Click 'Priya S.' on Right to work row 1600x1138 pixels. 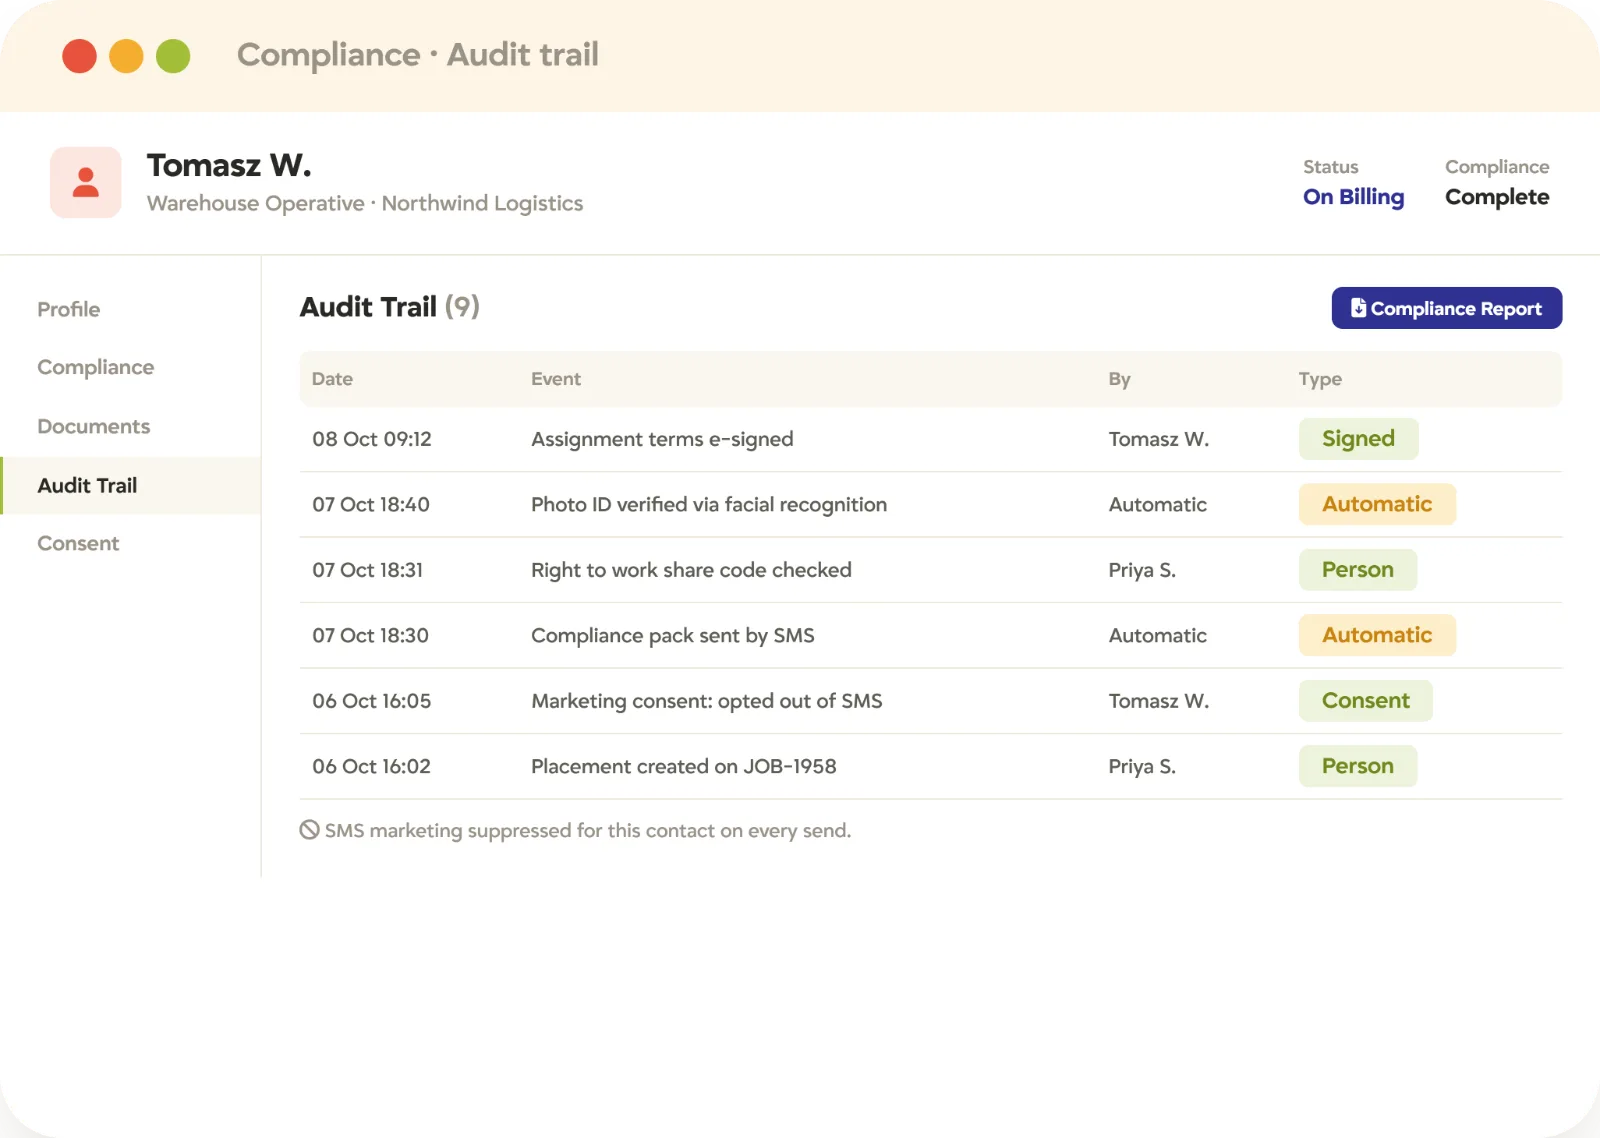click(1142, 570)
